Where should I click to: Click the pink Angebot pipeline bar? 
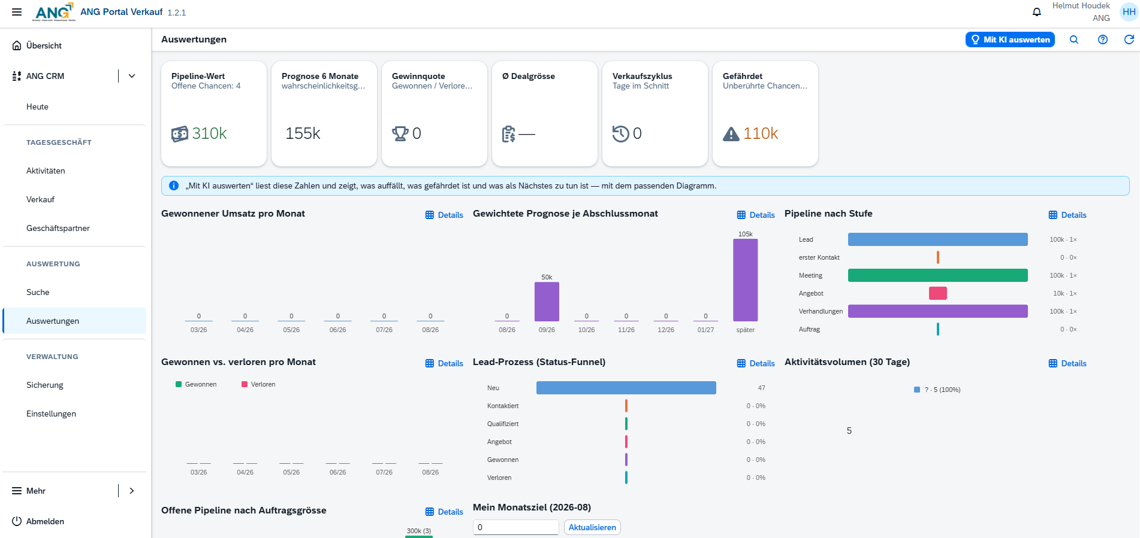pyautogui.click(x=938, y=293)
